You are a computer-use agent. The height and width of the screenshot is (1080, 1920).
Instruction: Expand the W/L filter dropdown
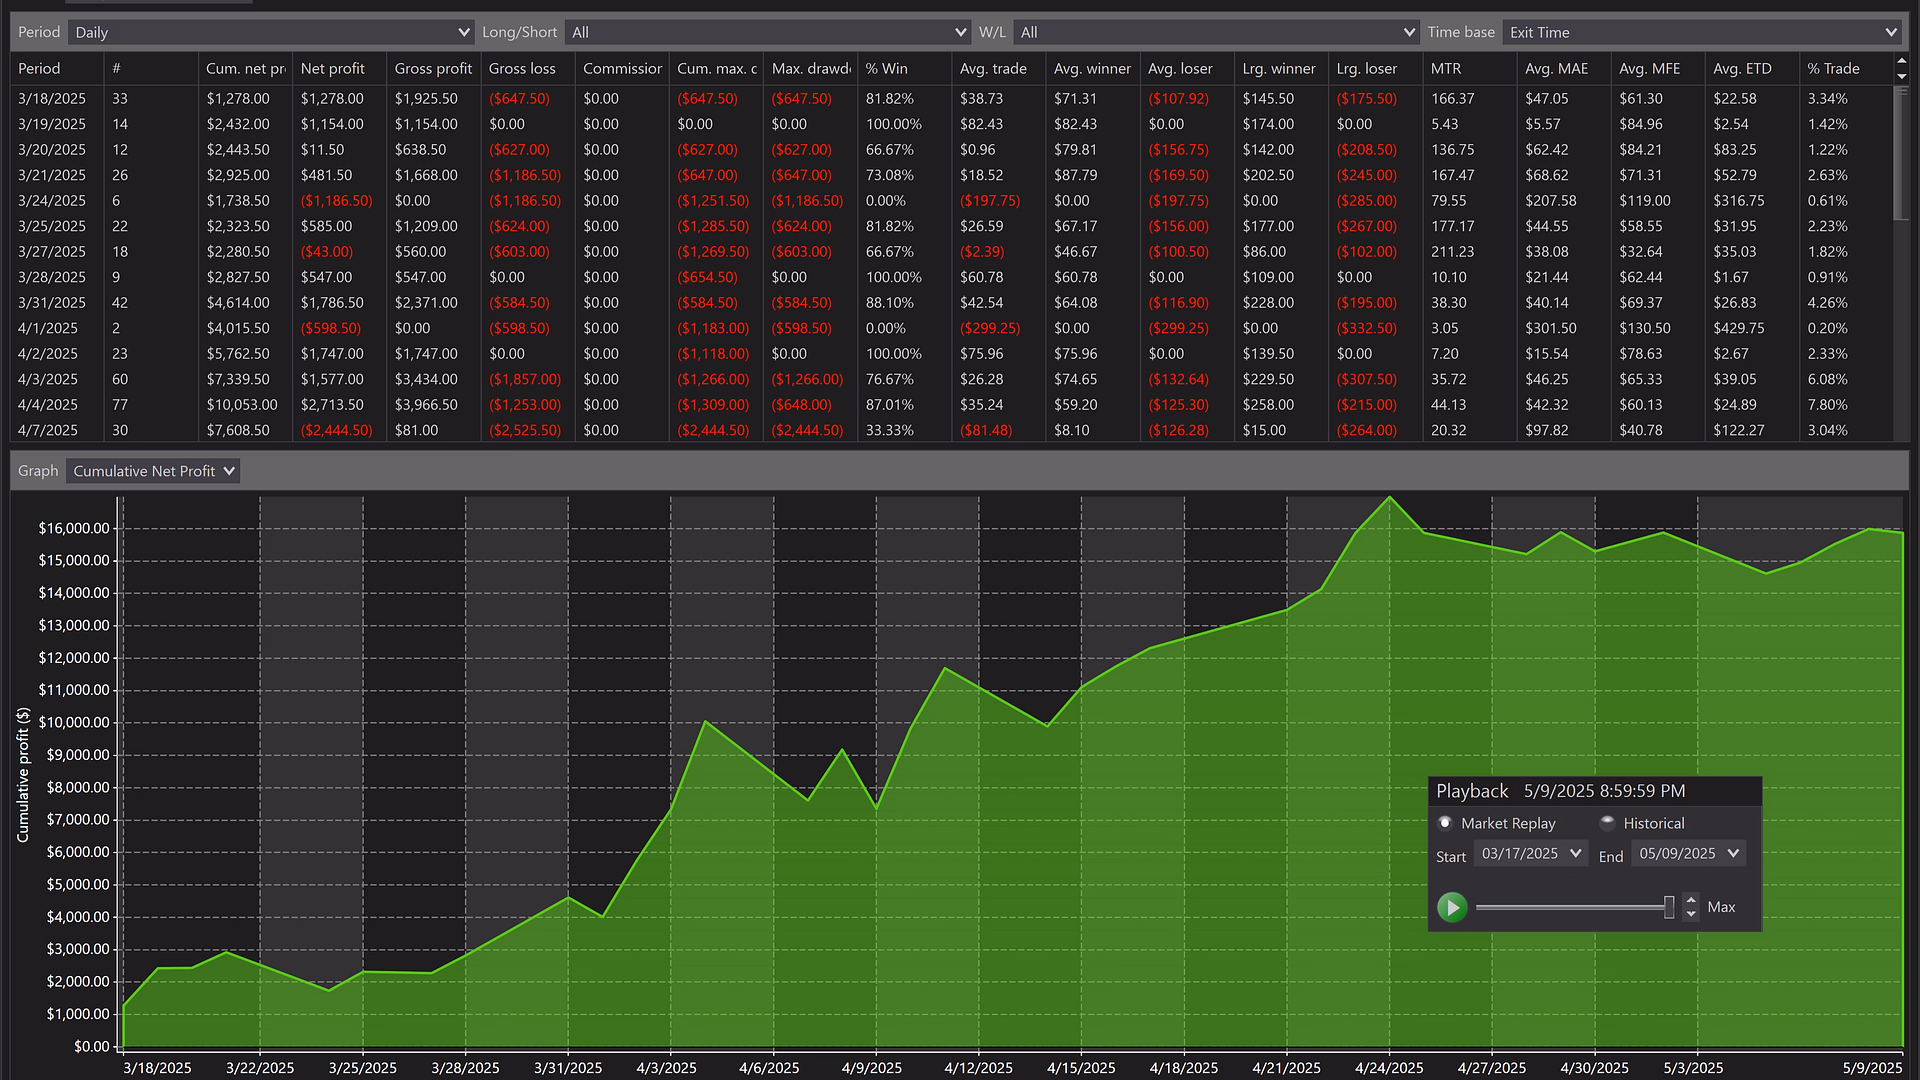[1216, 32]
